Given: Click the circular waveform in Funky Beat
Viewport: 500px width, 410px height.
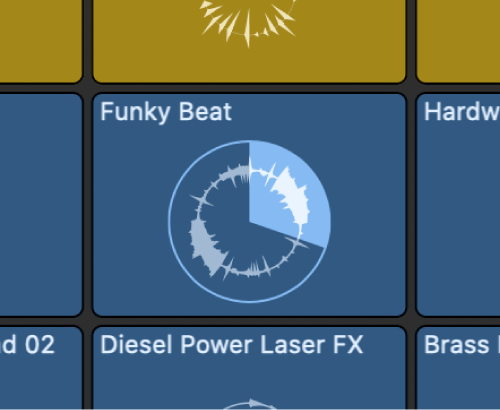Looking at the screenshot, I should coord(249,221).
